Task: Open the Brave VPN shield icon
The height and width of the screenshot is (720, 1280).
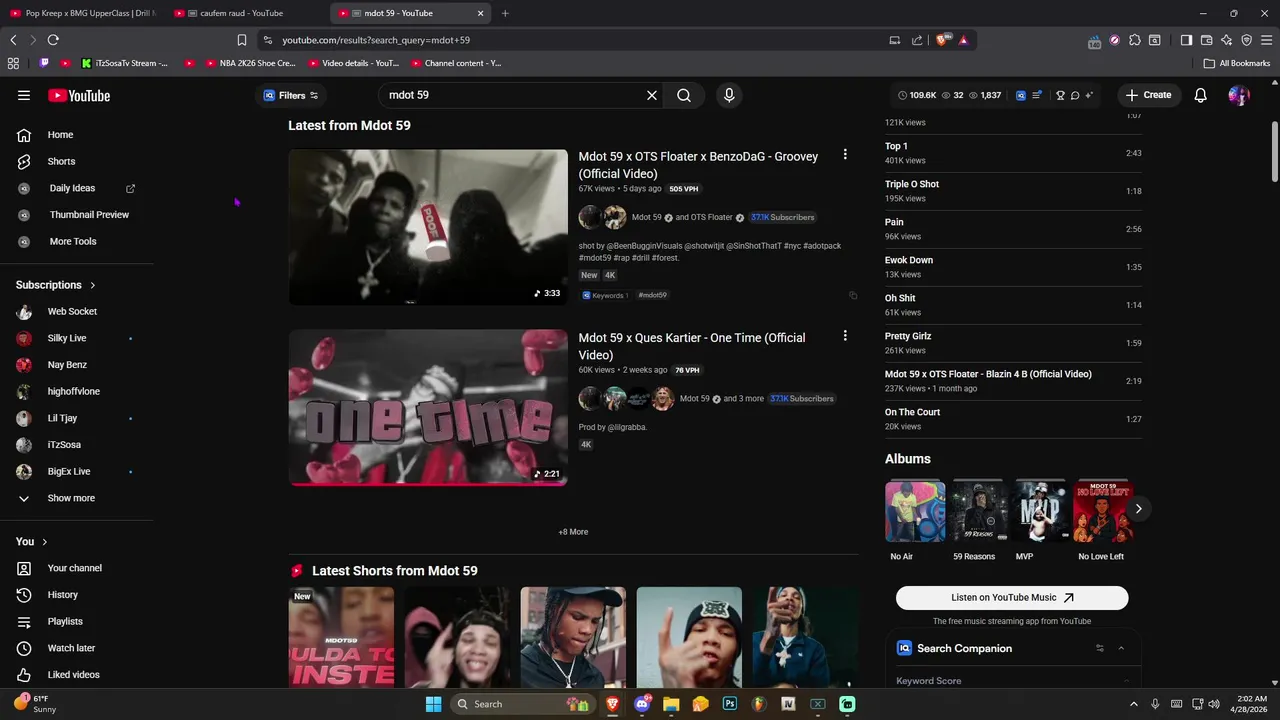Action: (1247, 40)
